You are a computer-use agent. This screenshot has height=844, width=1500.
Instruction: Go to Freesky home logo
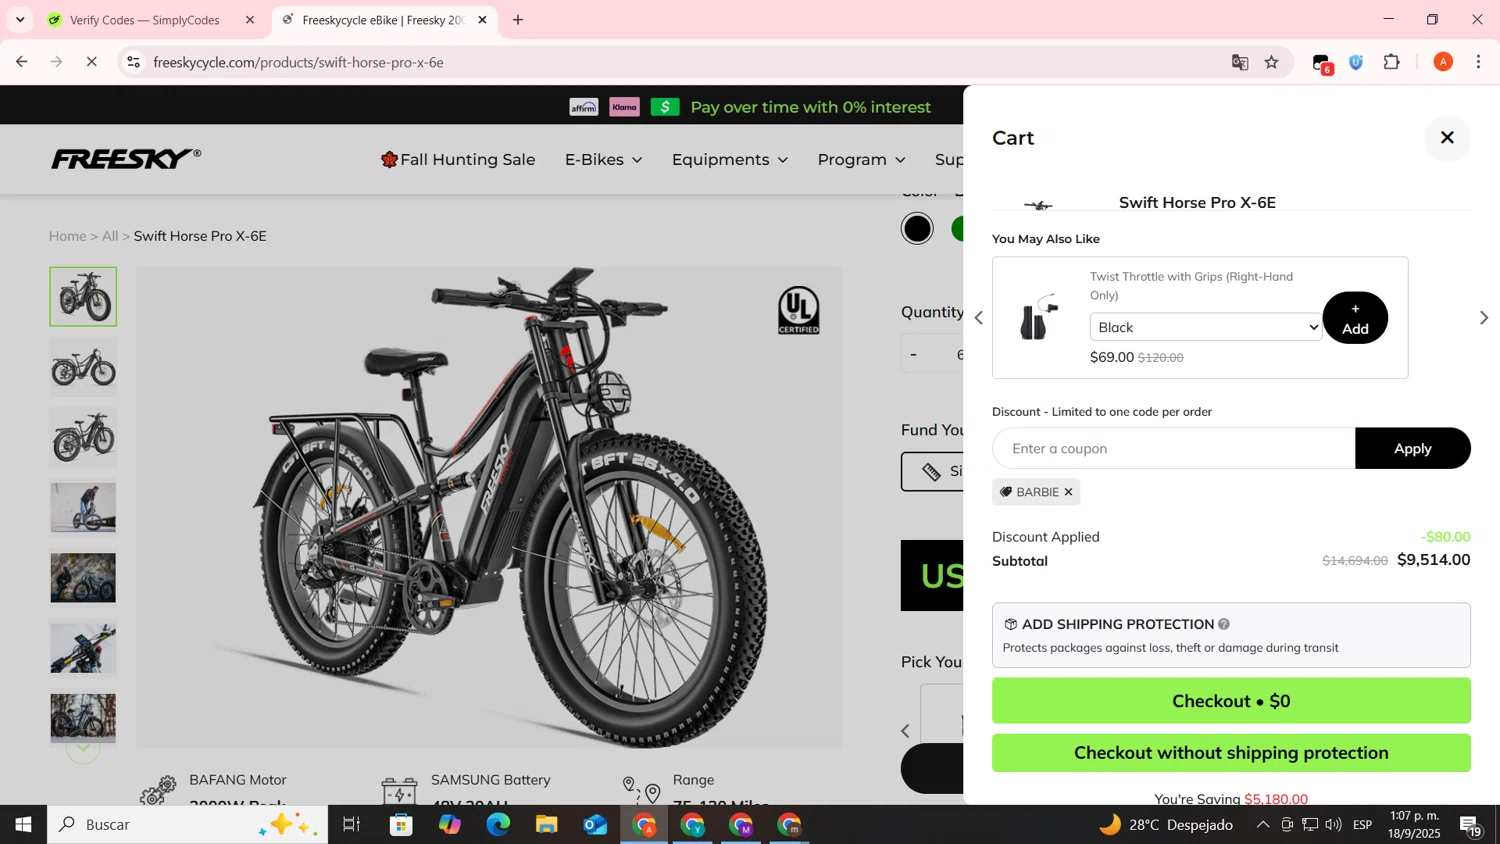pyautogui.click(x=126, y=158)
